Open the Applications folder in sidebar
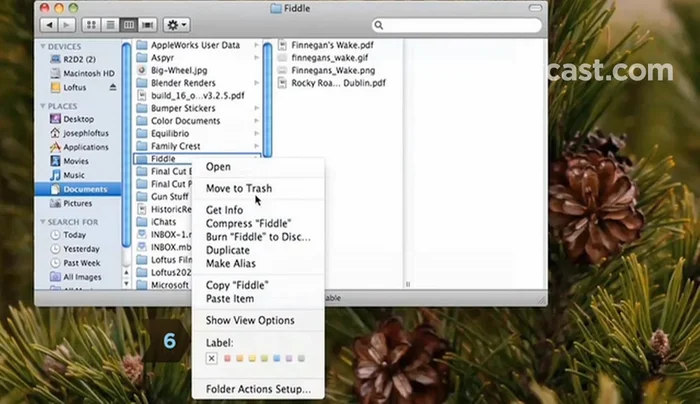The height and width of the screenshot is (404, 700). (84, 147)
